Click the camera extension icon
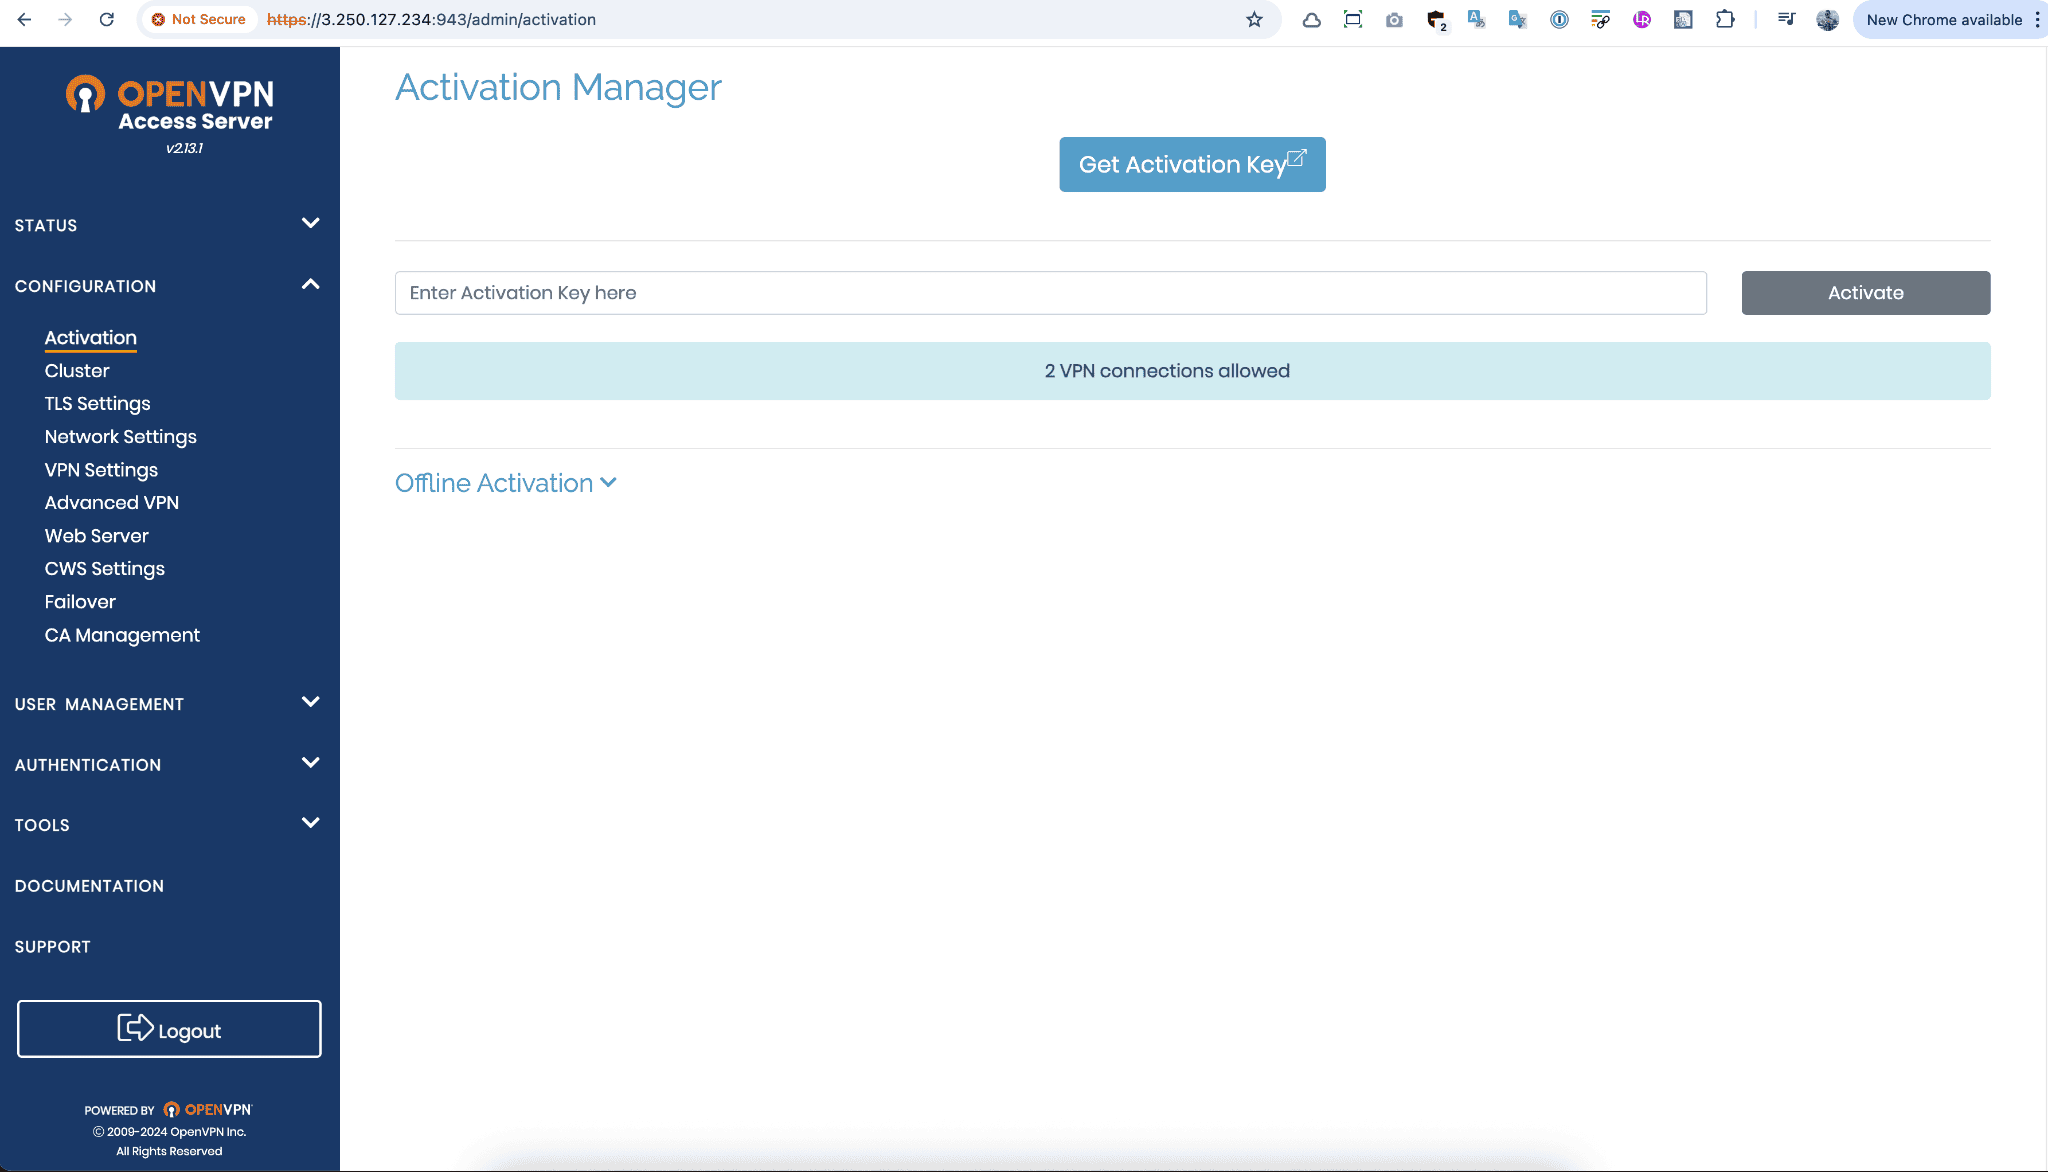Screen dimensions: 2048x1172 1394,20
